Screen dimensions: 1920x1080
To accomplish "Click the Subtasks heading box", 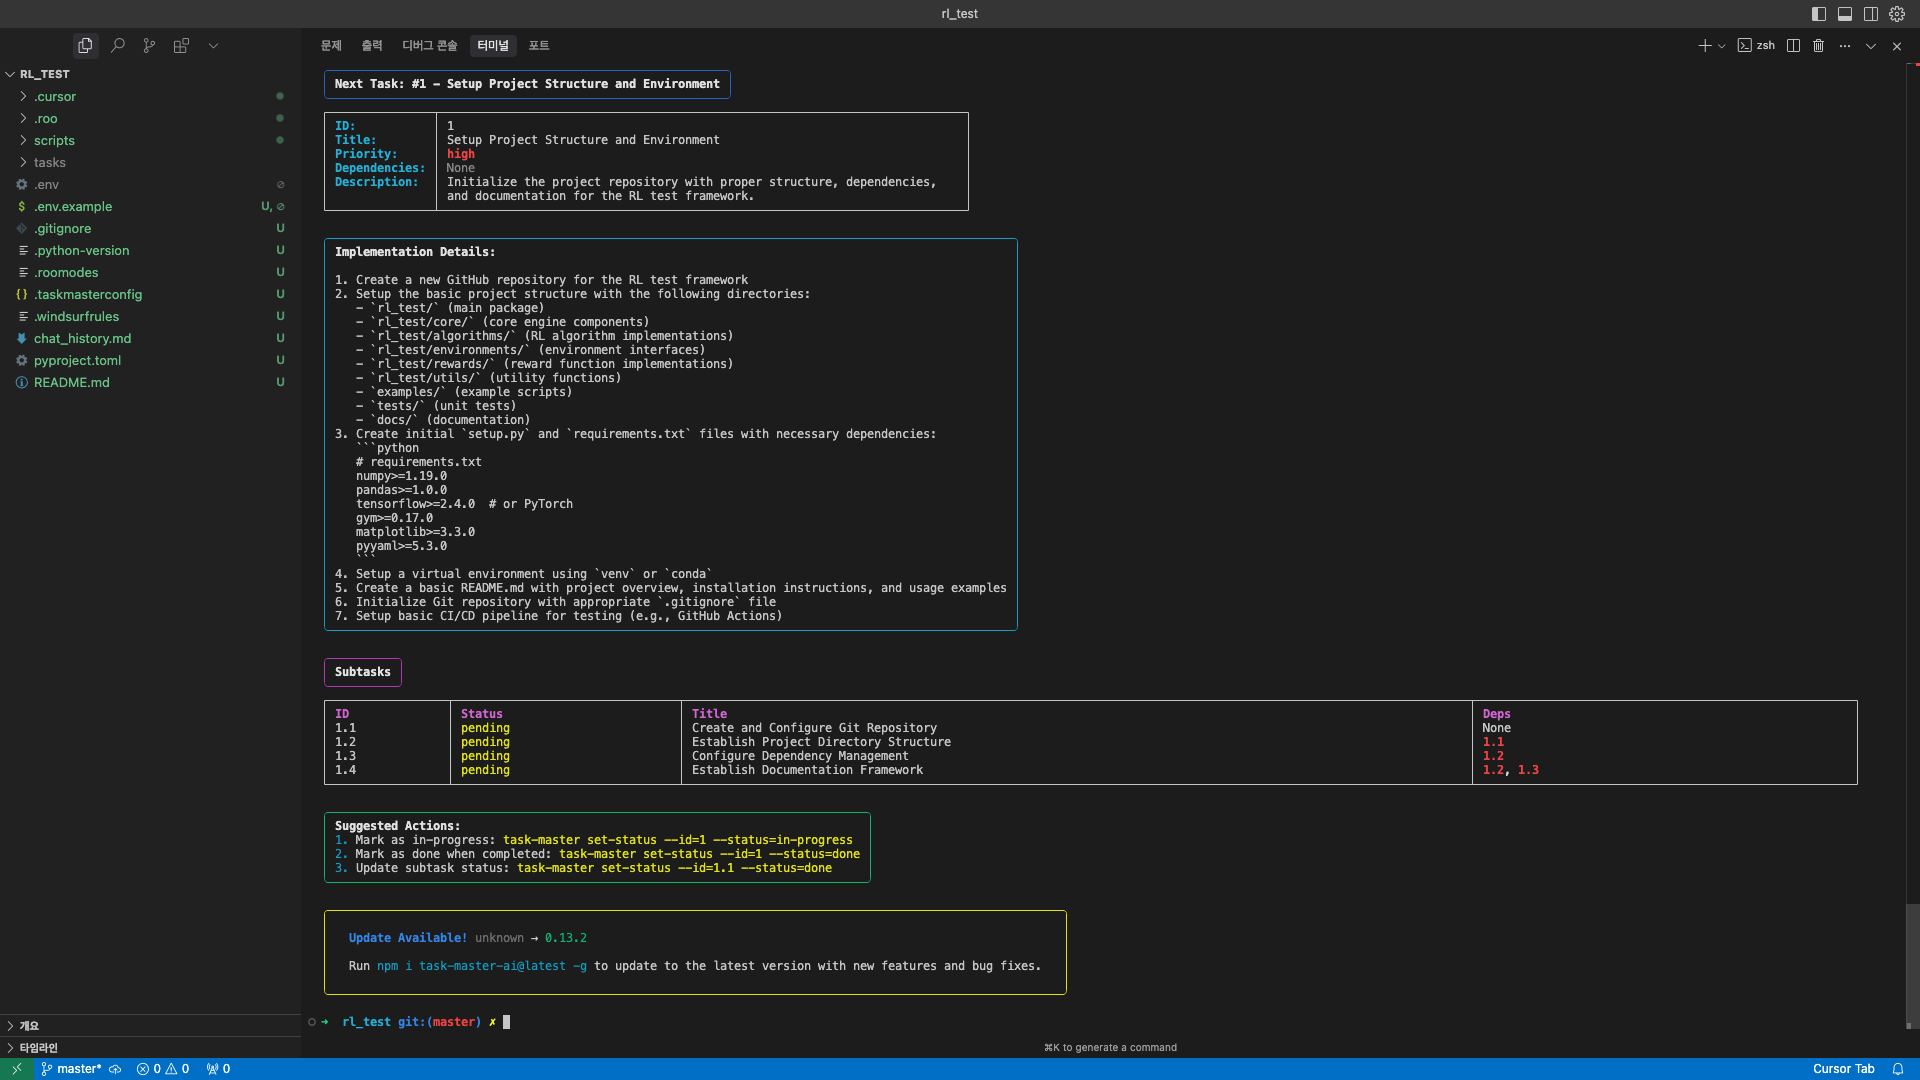I will 362,672.
